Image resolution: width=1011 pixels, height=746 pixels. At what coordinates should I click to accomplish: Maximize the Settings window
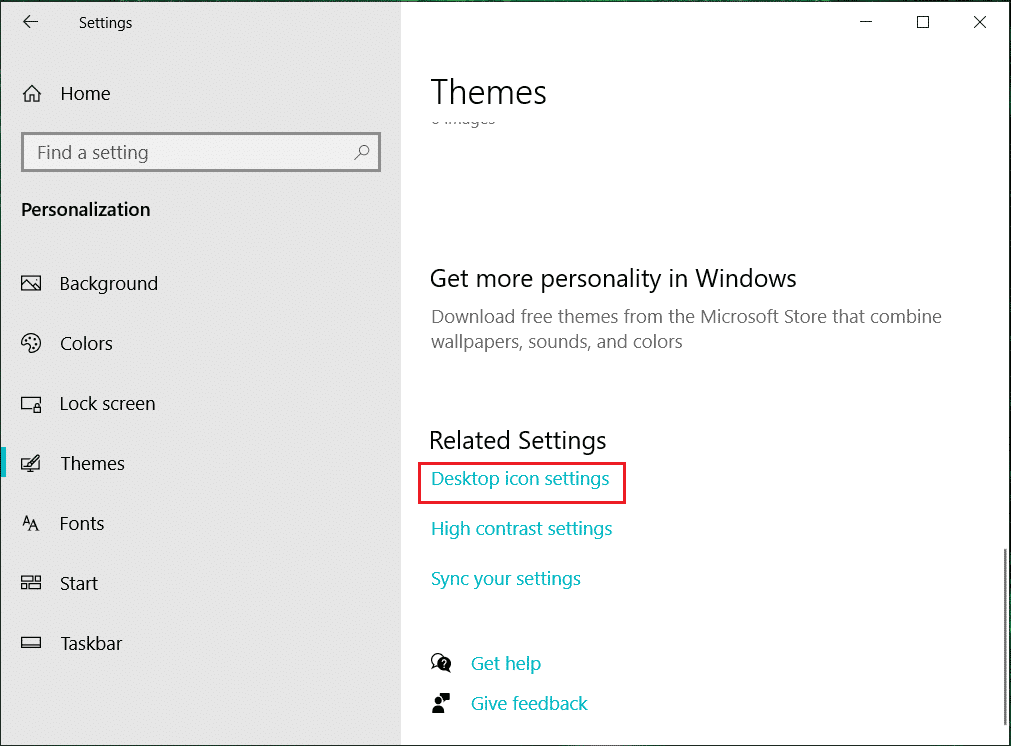[923, 22]
